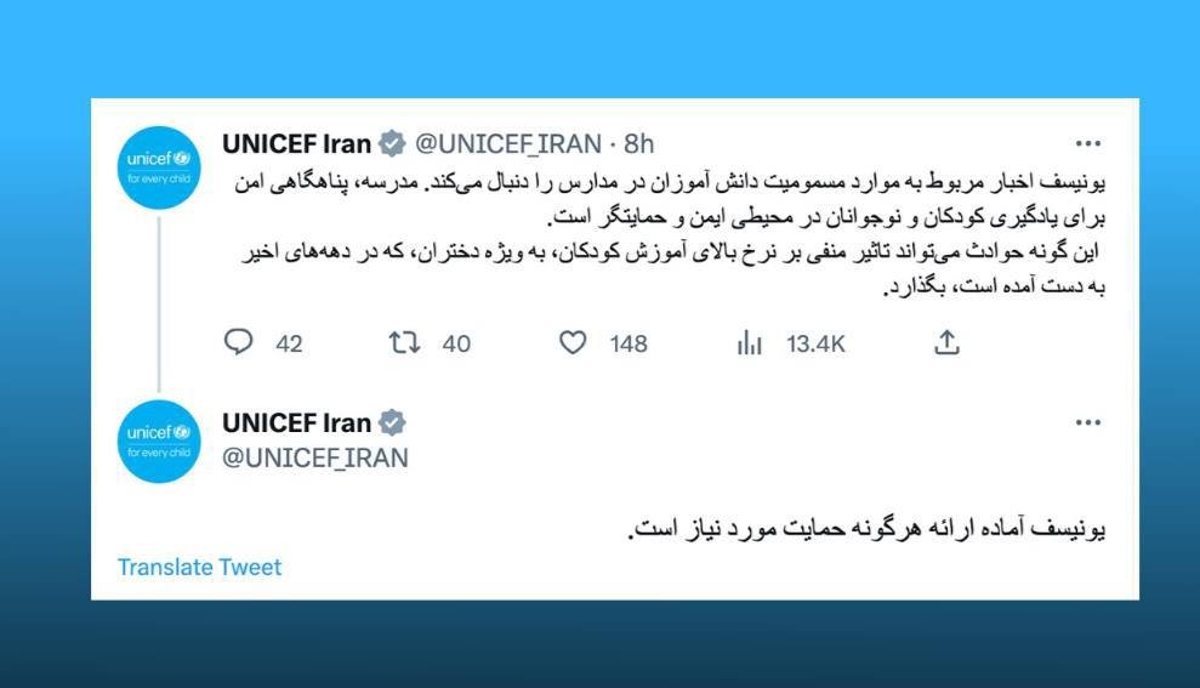
Task: Select the UNICEF Iran profile name
Action: click(295, 143)
